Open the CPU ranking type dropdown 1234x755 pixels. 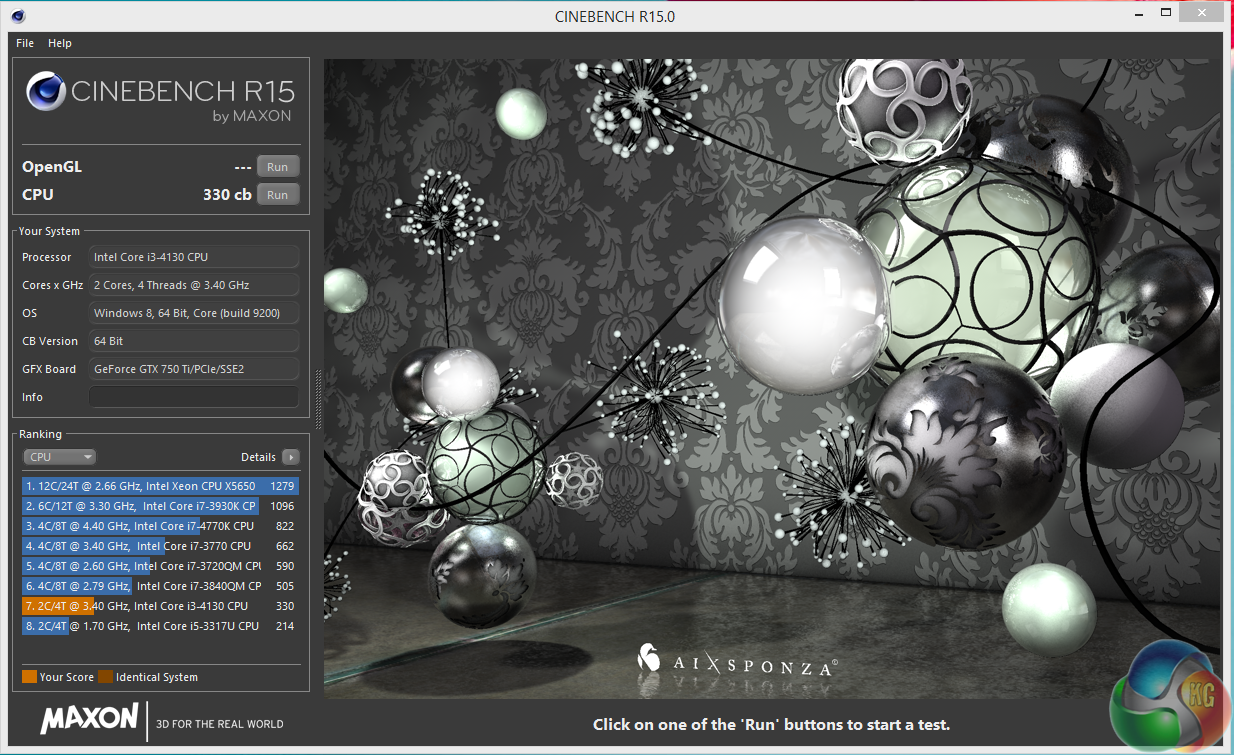click(59, 457)
